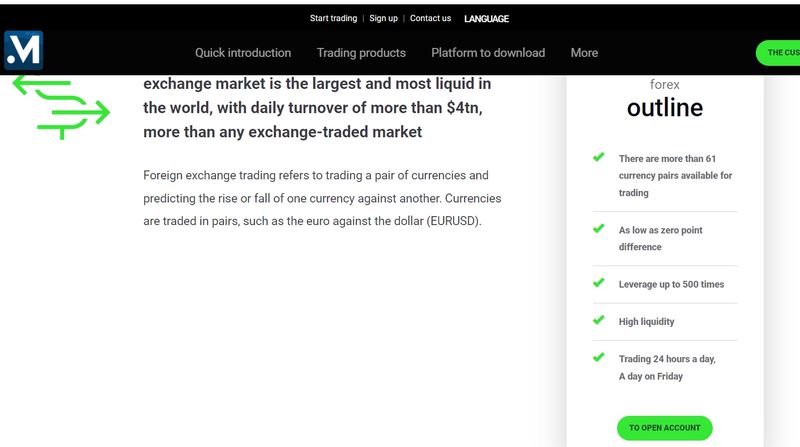Open the Contact us link
This screenshot has width=800, height=447.
click(431, 18)
